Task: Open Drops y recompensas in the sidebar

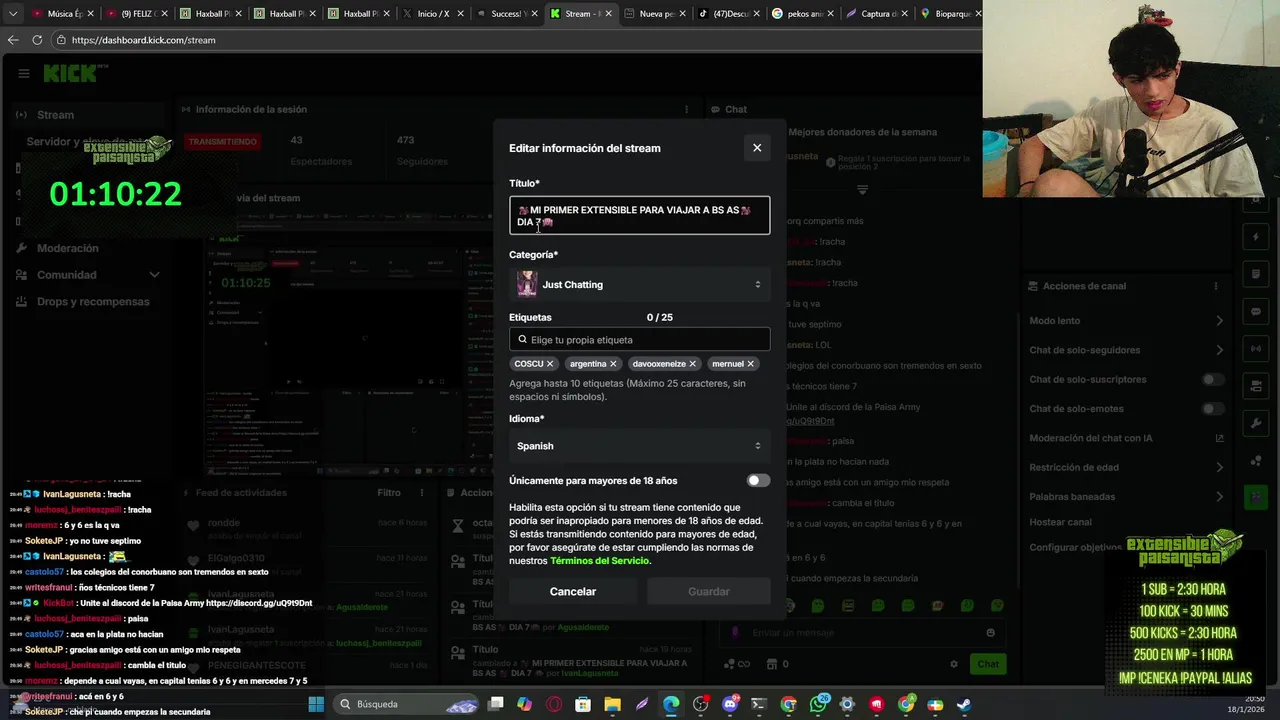Action: point(93,302)
